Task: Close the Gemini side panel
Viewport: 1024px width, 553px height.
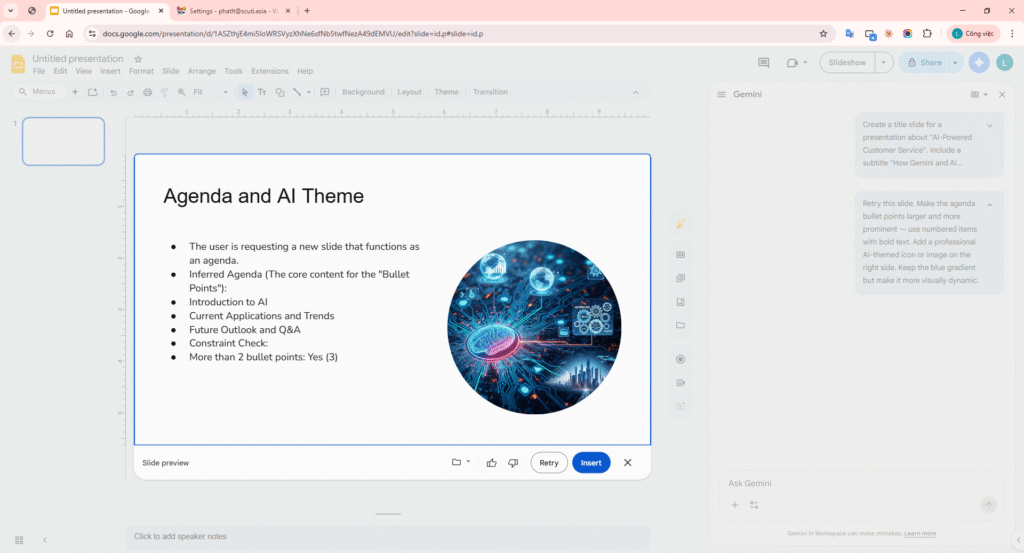Action: tap(1002, 95)
